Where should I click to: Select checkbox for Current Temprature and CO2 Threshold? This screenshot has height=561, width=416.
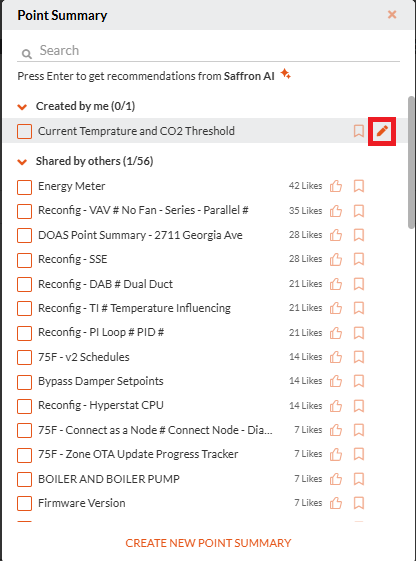point(24,131)
